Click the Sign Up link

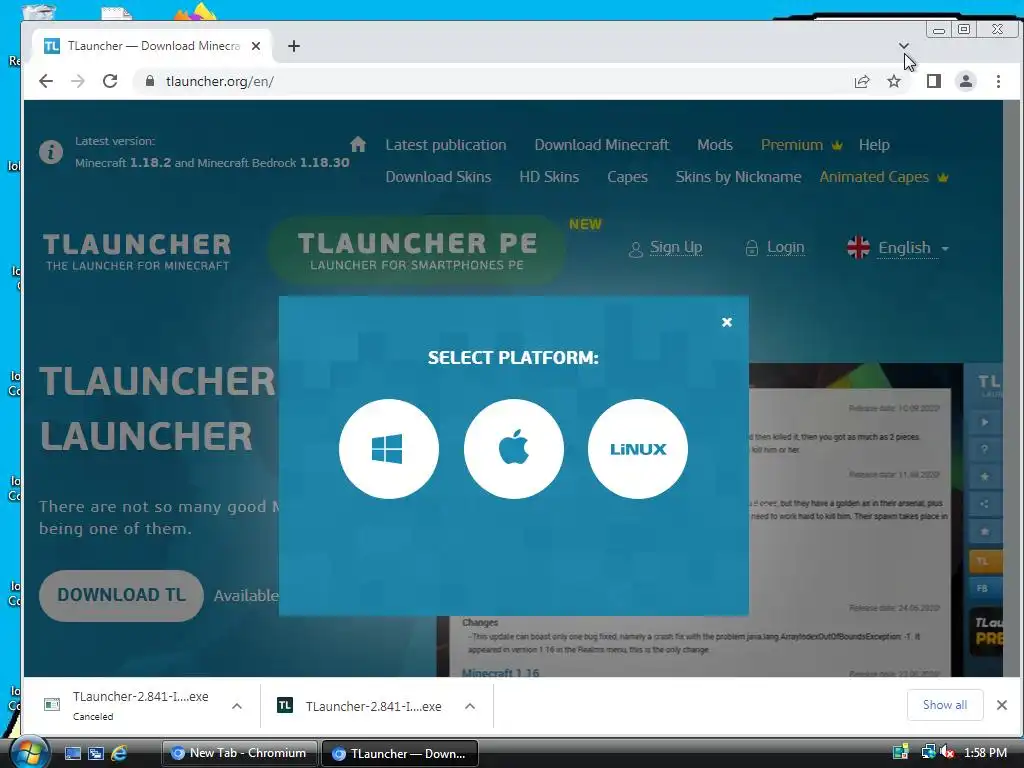(665, 248)
